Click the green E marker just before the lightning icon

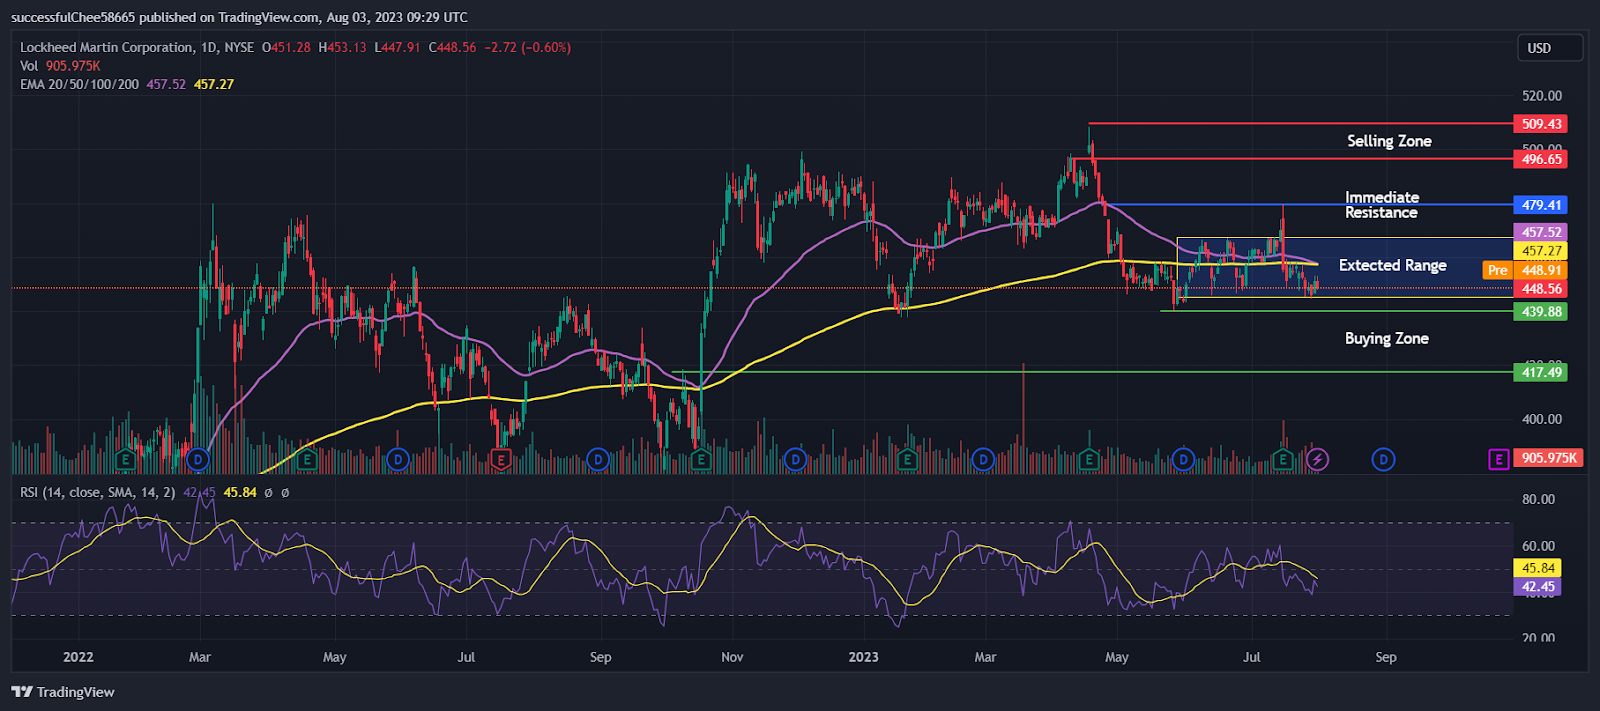click(x=1283, y=460)
